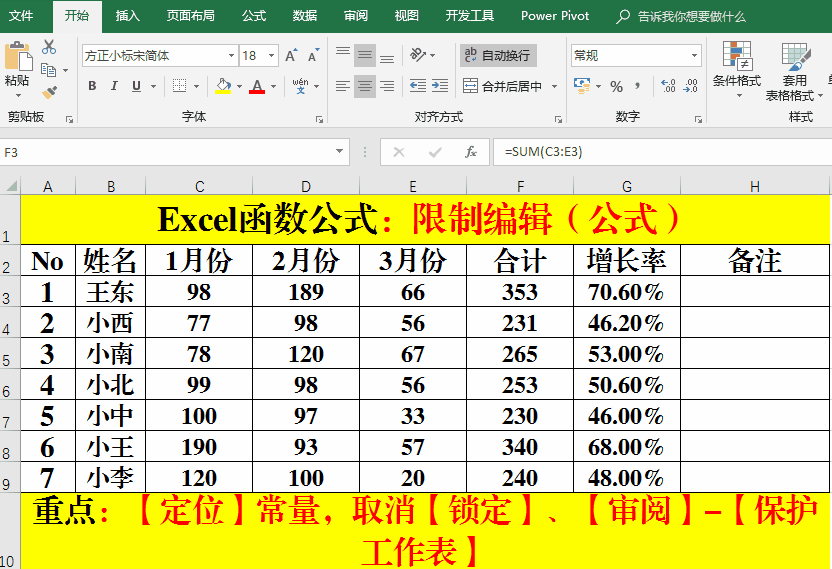Select column F header

(520, 186)
